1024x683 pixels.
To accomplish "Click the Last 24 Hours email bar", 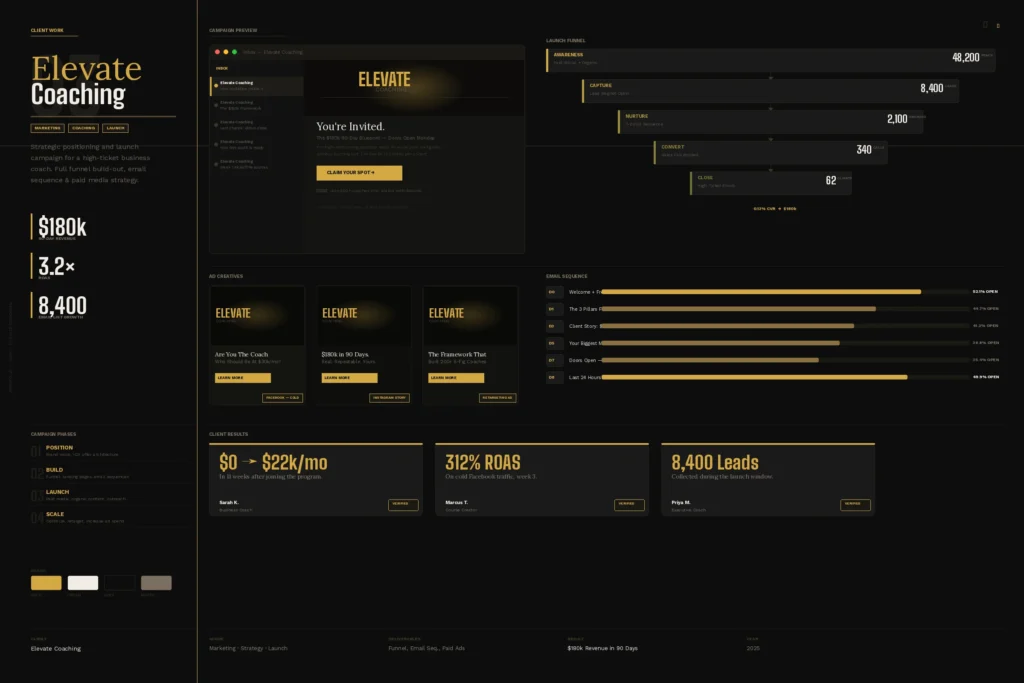I will pos(753,377).
